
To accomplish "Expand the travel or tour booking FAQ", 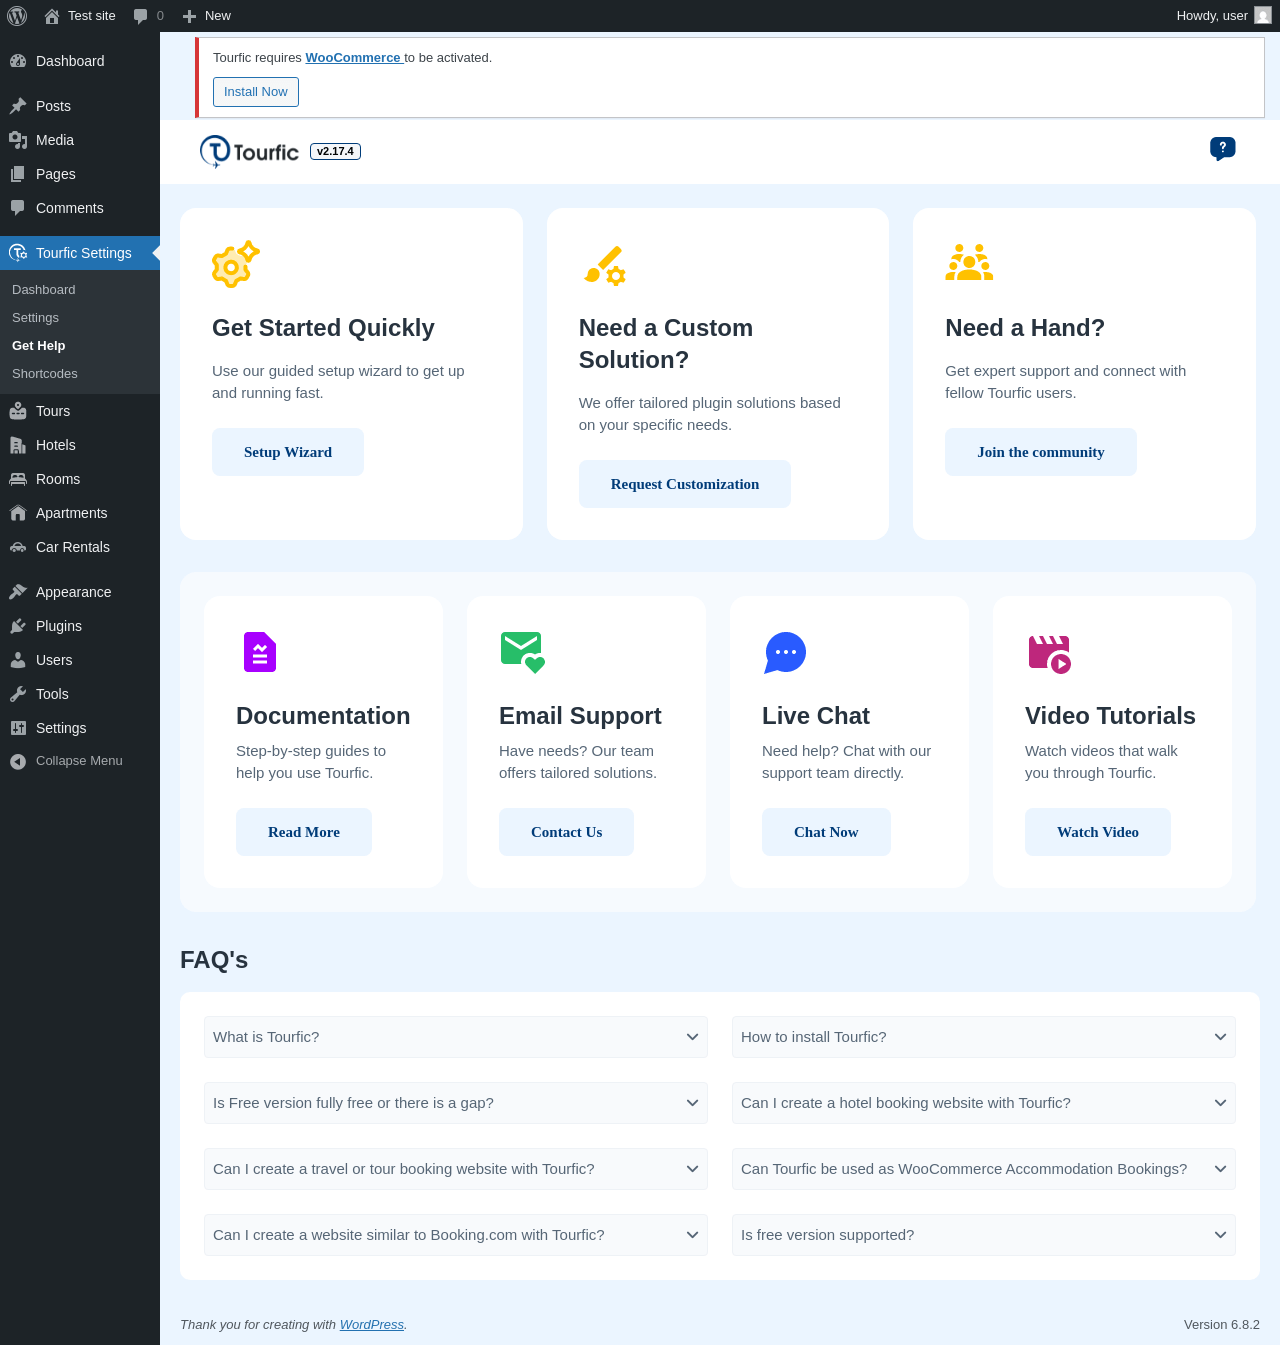I will pos(456,1169).
